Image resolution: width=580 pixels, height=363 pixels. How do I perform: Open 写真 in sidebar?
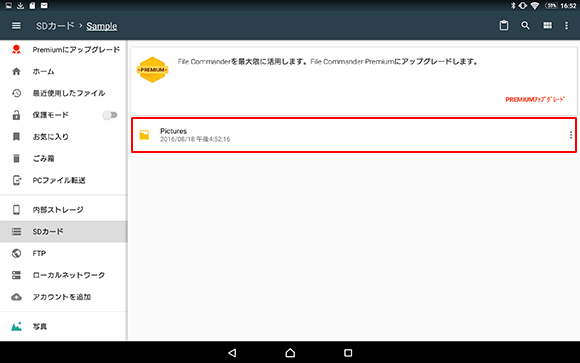point(64,326)
